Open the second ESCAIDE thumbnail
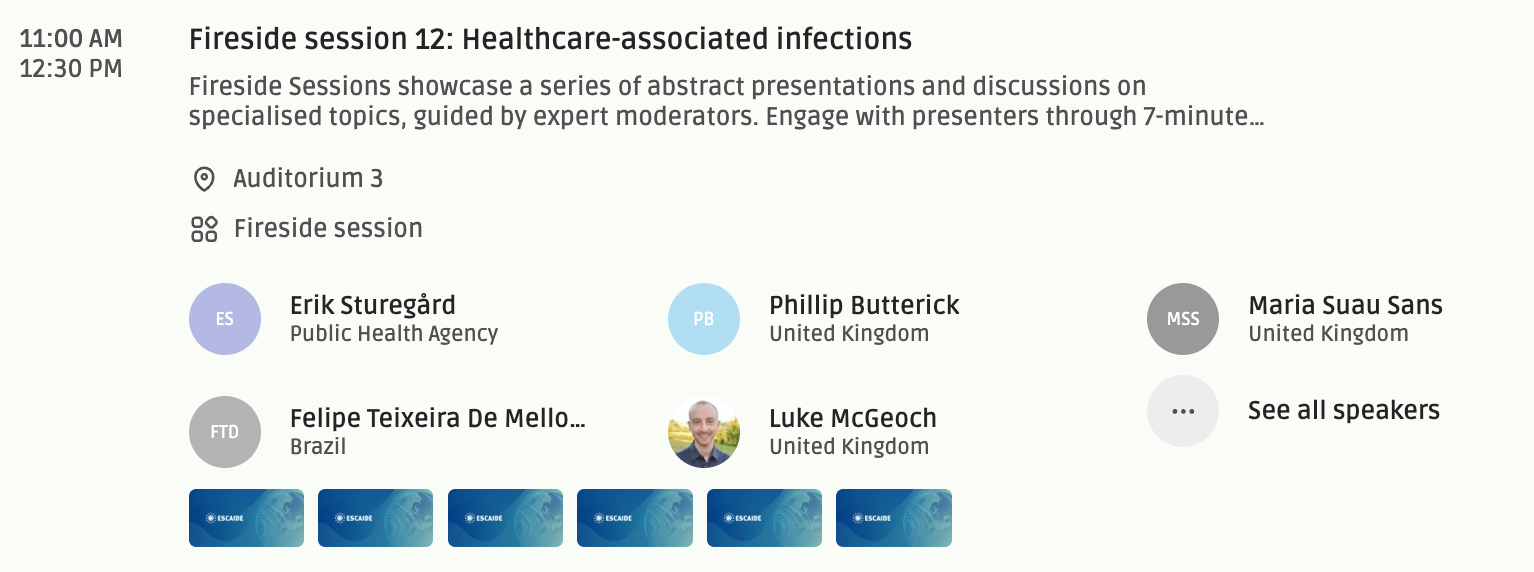Image resolution: width=1534 pixels, height=572 pixels. click(375, 518)
